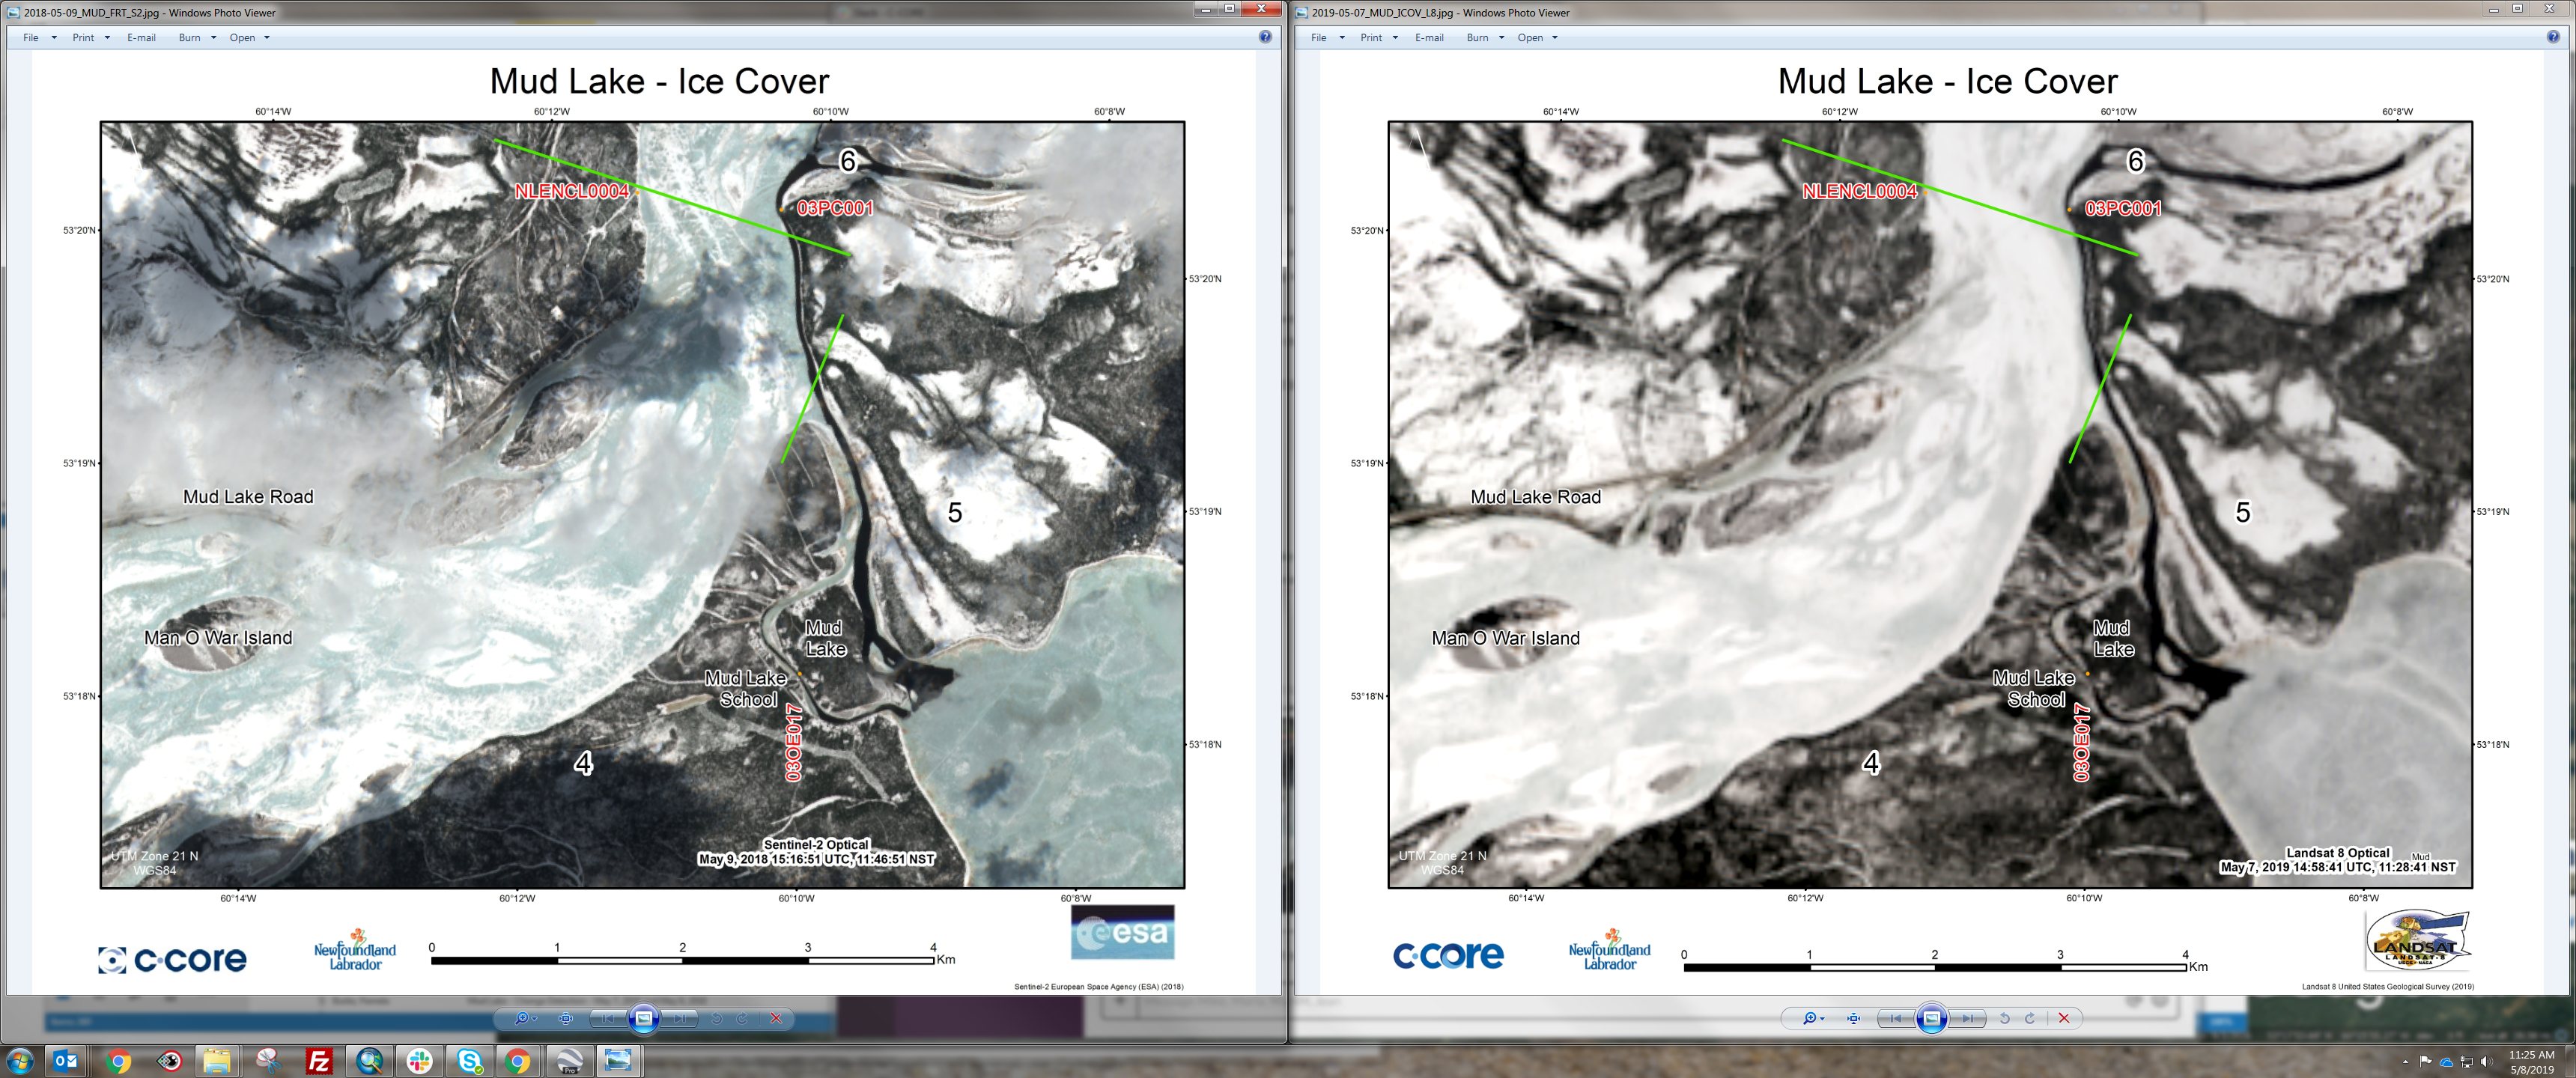Click zoom magnifier in right viewer

pos(1811,1018)
